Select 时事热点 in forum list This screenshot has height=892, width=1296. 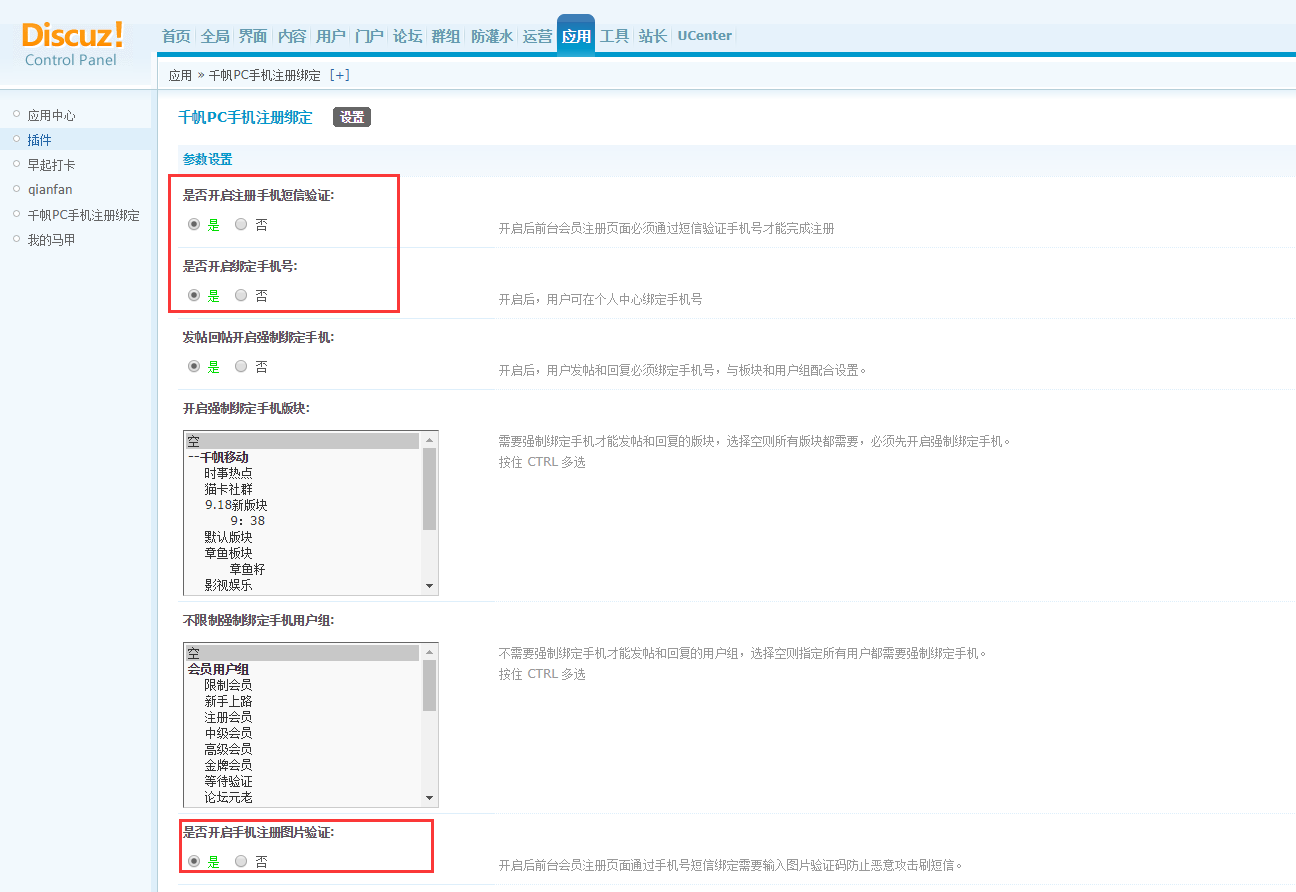302,473
